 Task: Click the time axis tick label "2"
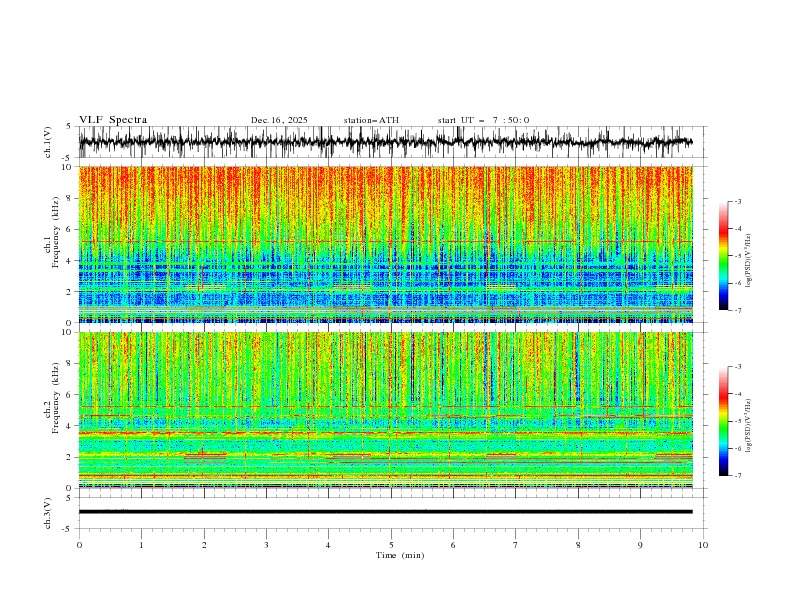pos(204,545)
